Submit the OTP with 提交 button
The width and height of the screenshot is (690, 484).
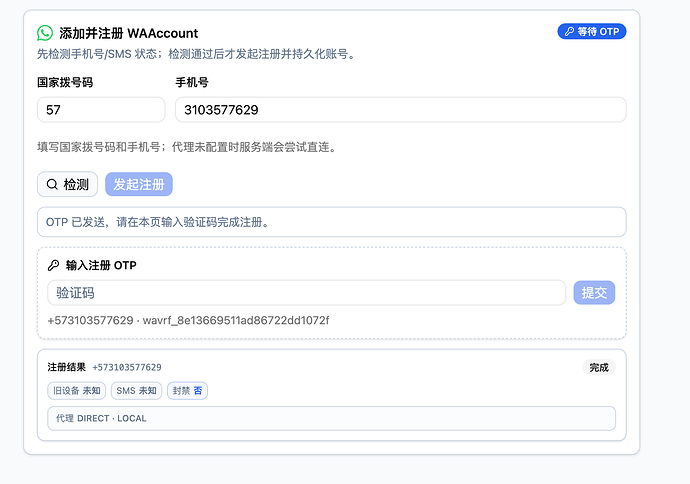click(x=594, y=293)
